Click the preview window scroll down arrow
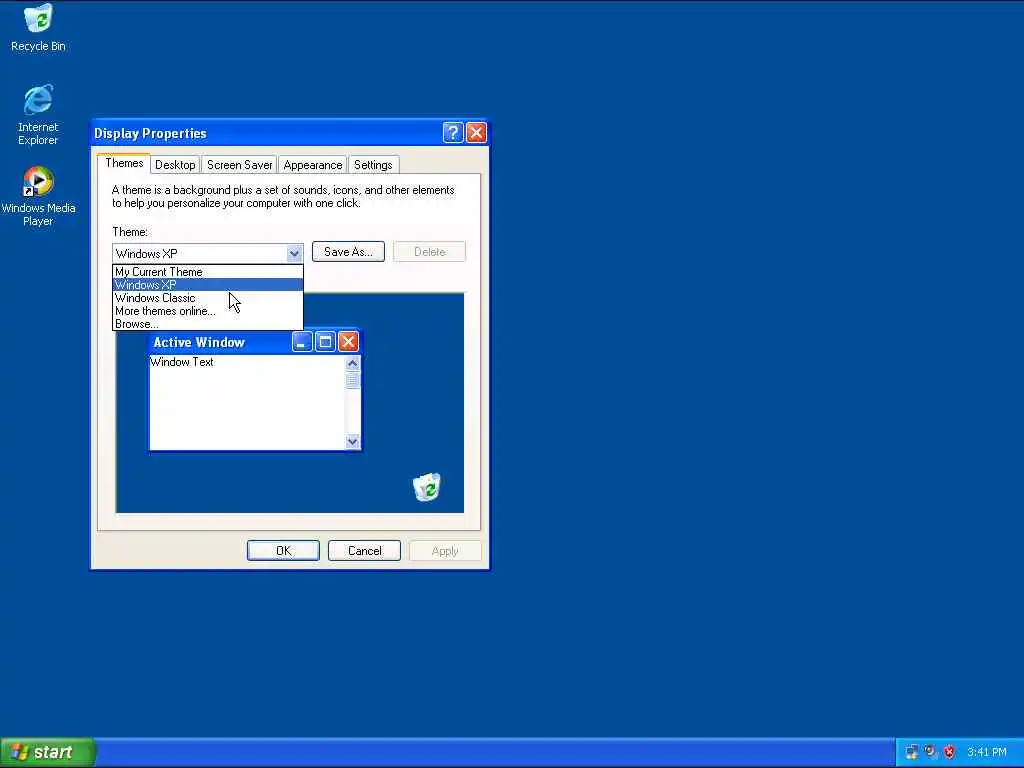 point(353,441)
